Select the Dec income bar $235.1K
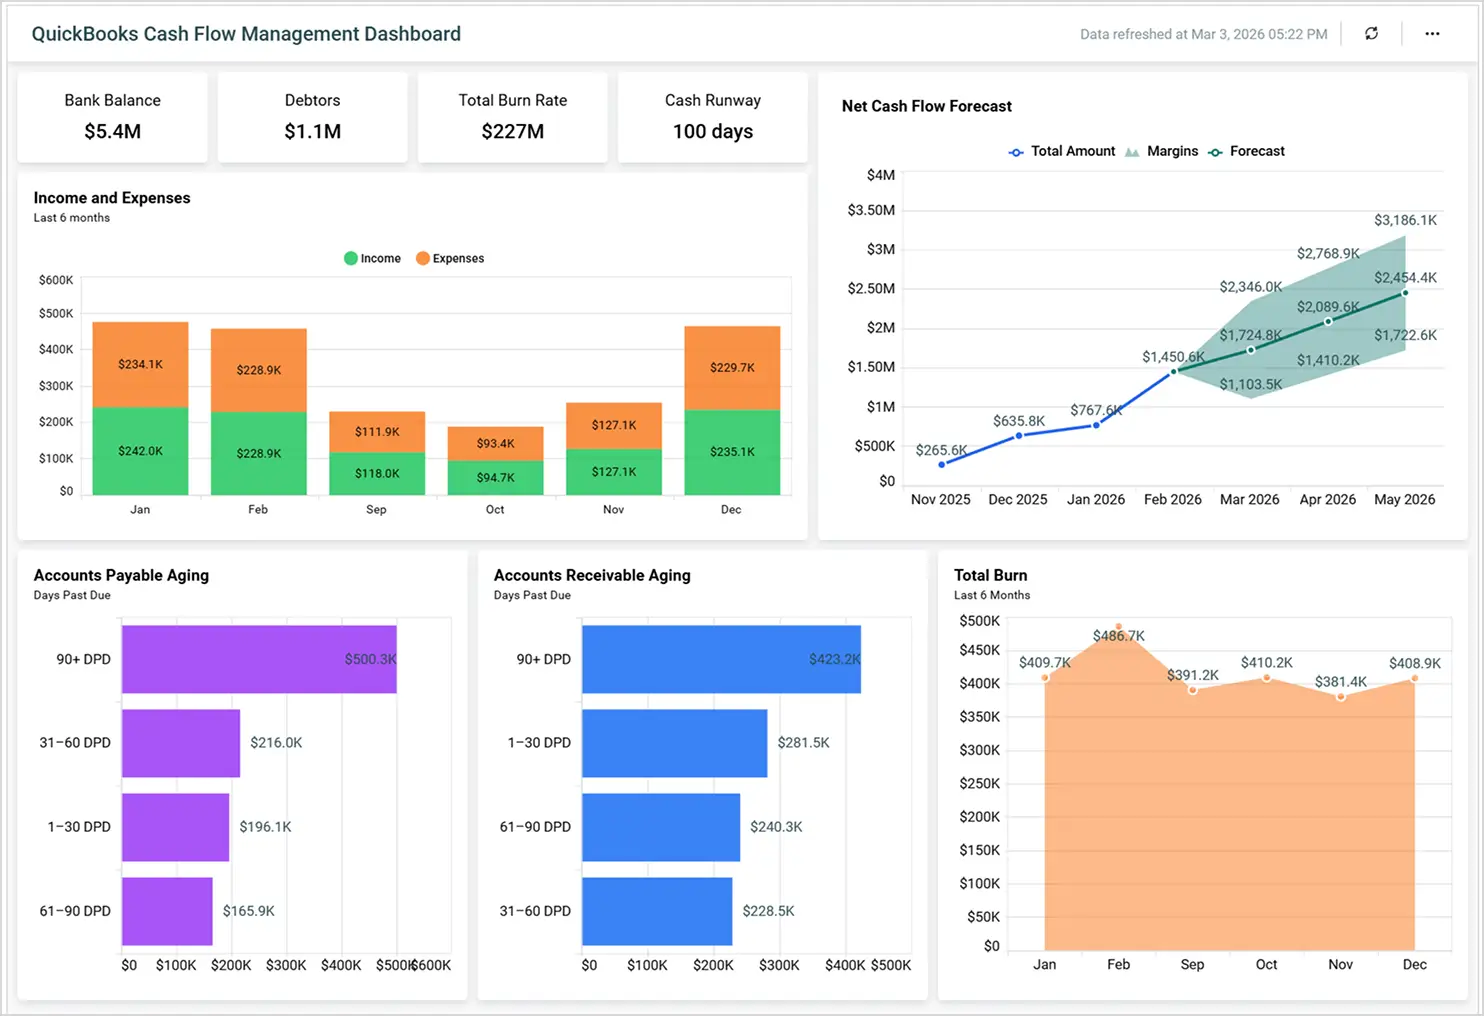This screenshot has height=1016, width=1484. coord(732,452)
